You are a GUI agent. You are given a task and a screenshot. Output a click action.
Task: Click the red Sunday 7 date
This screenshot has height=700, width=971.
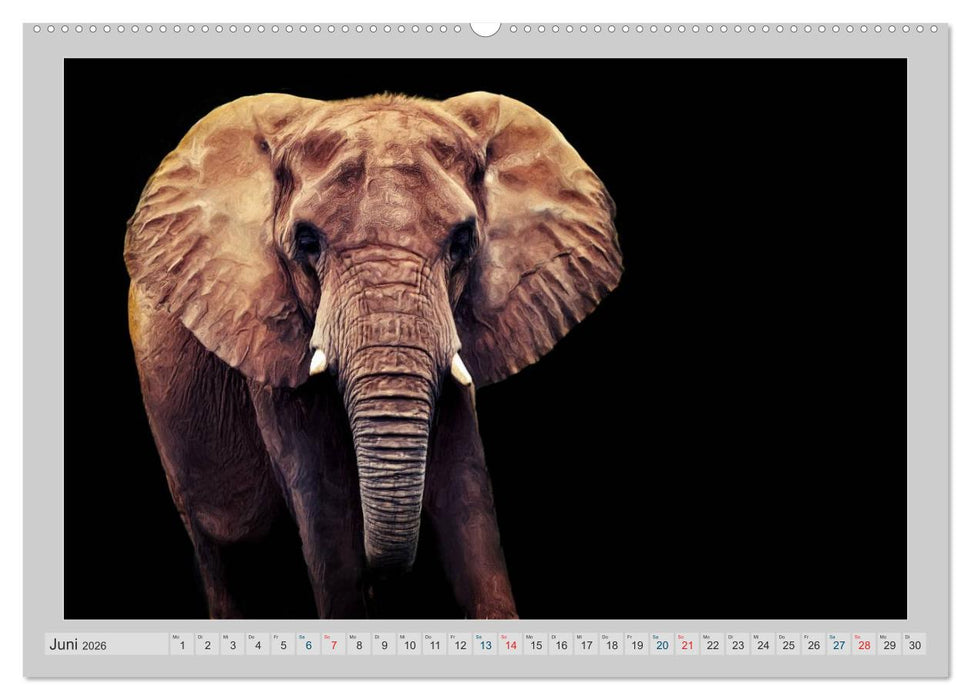point(333,645)
